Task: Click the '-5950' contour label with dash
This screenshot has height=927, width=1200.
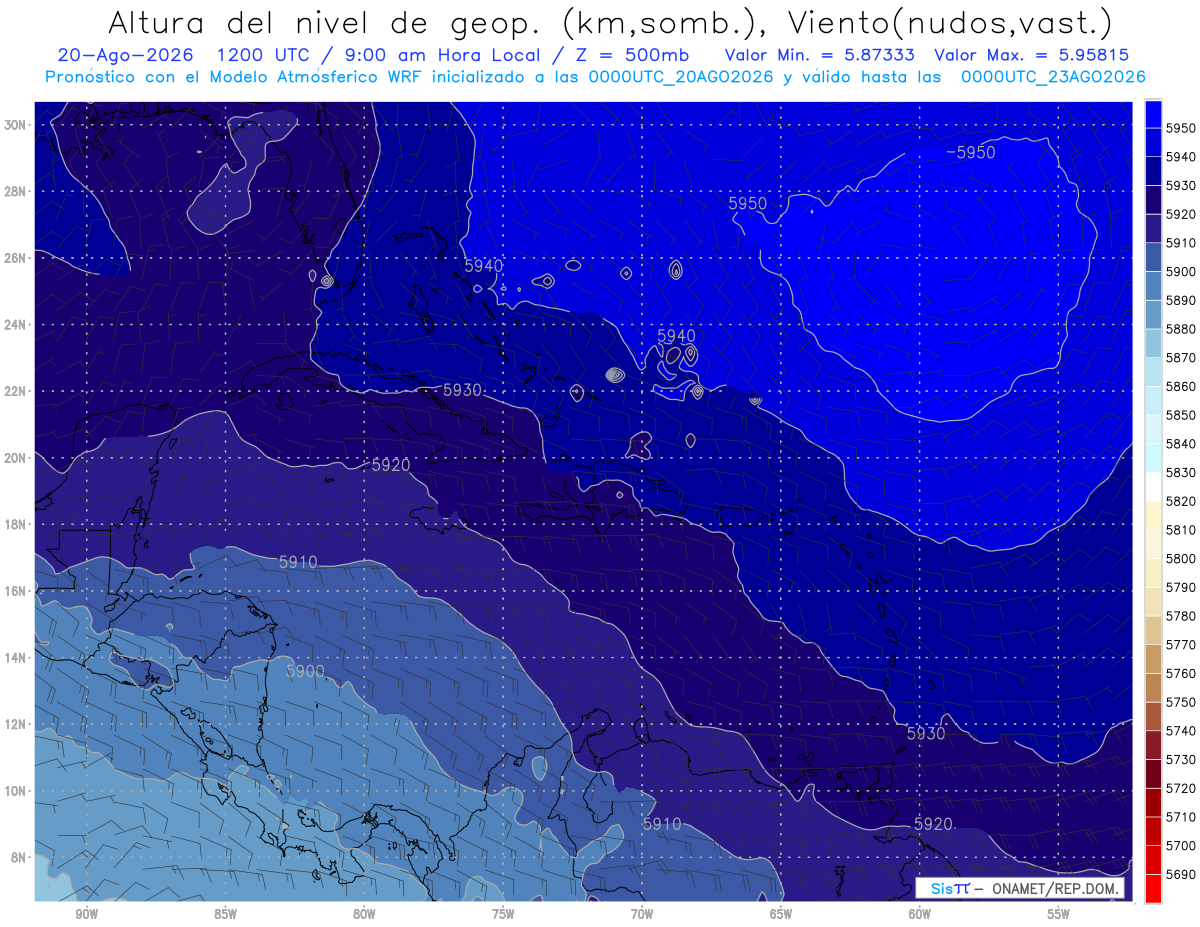Action: pos(970,152)
